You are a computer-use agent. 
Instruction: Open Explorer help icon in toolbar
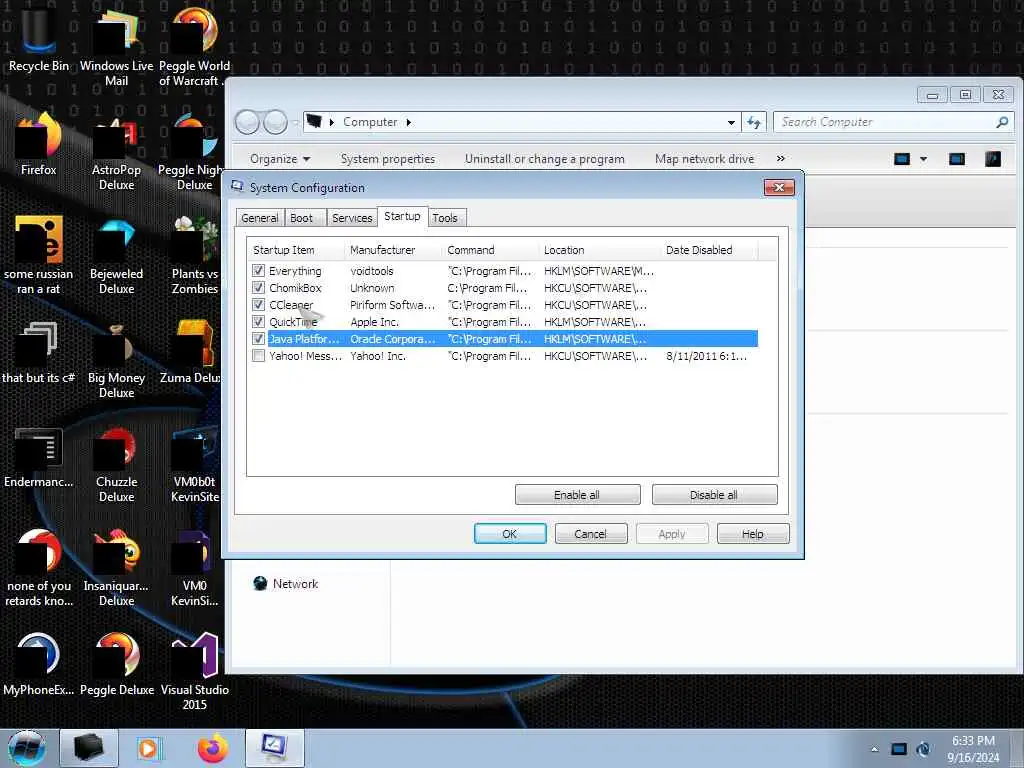(993, 159)
